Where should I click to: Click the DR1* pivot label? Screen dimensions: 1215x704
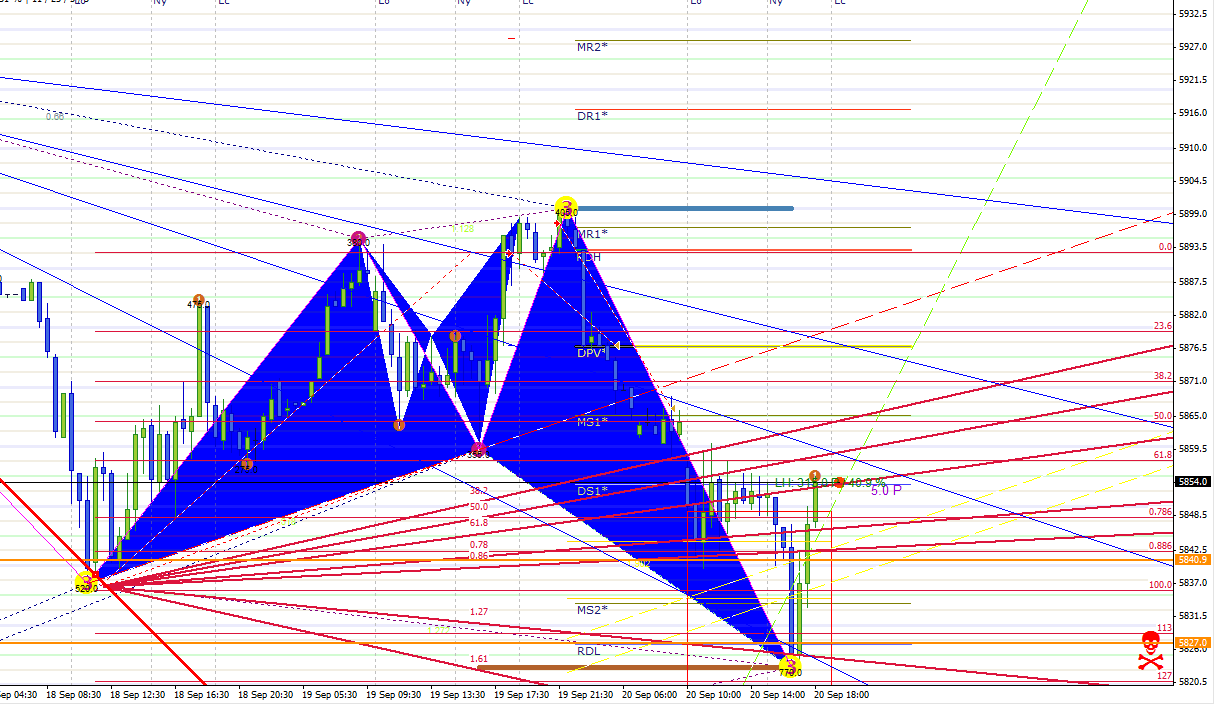[x=592, y=116]
